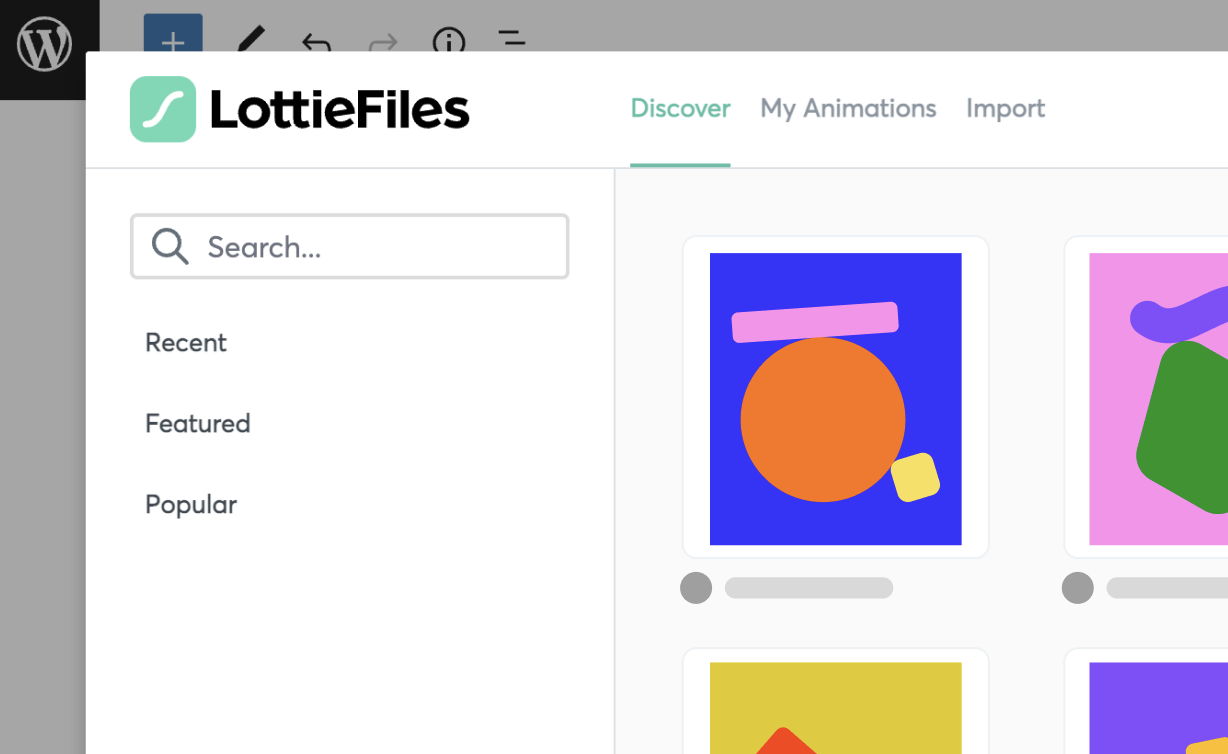Show Featured animations
This screenshot has width=1228, height=754.
pyautogui.click(x=198, y=423)
